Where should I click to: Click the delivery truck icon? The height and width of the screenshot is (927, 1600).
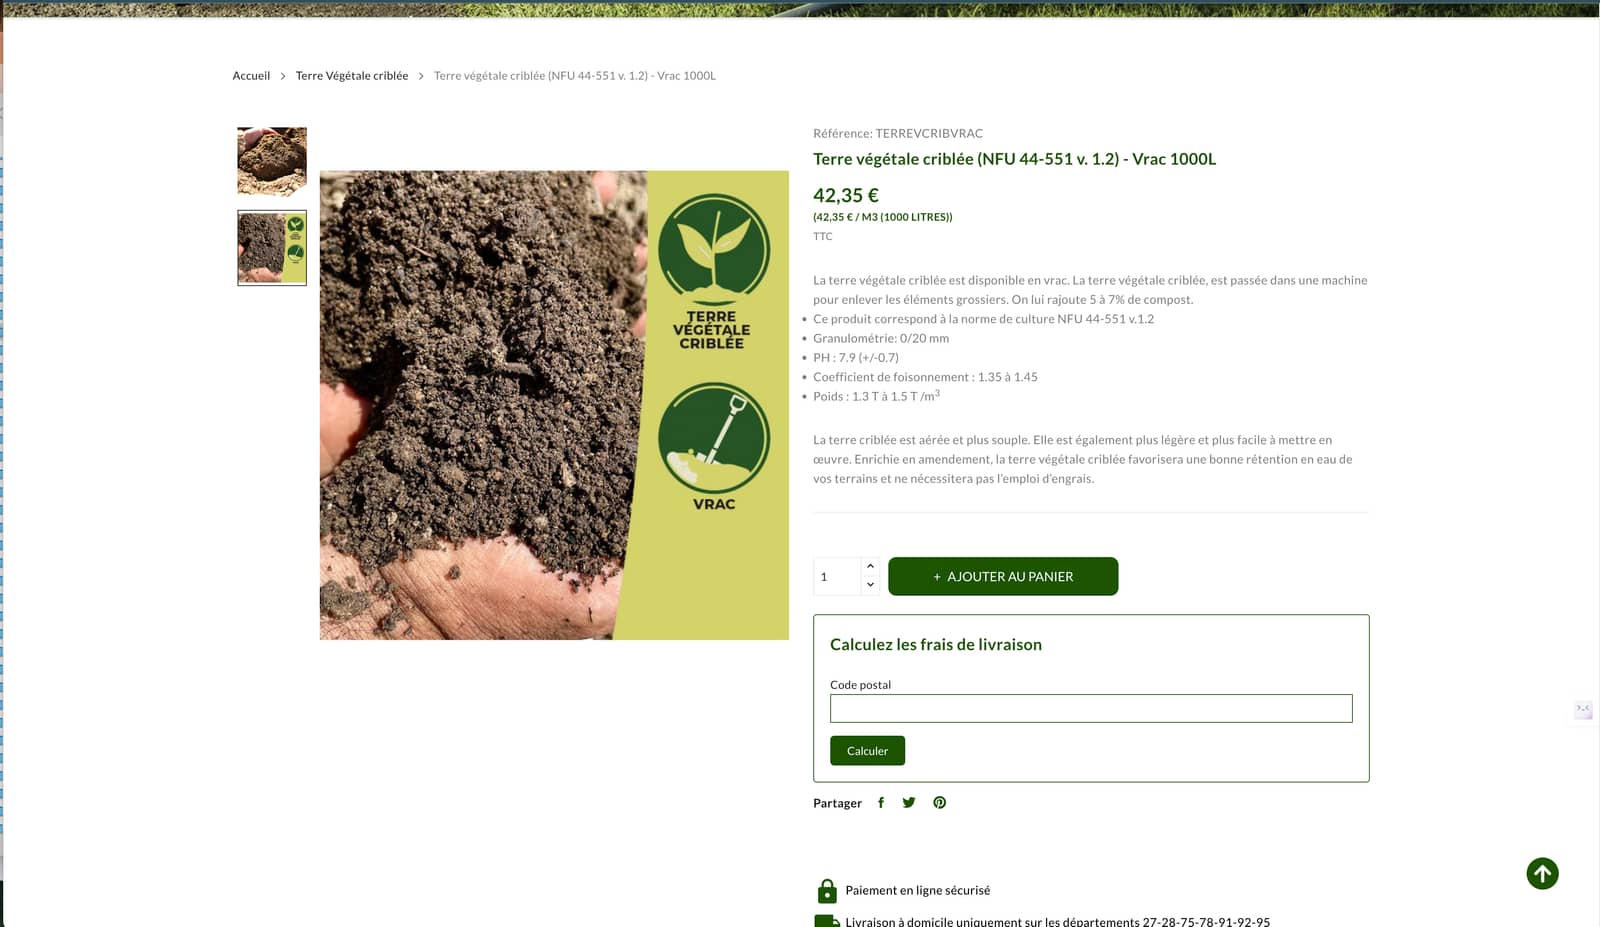point(827,921)
